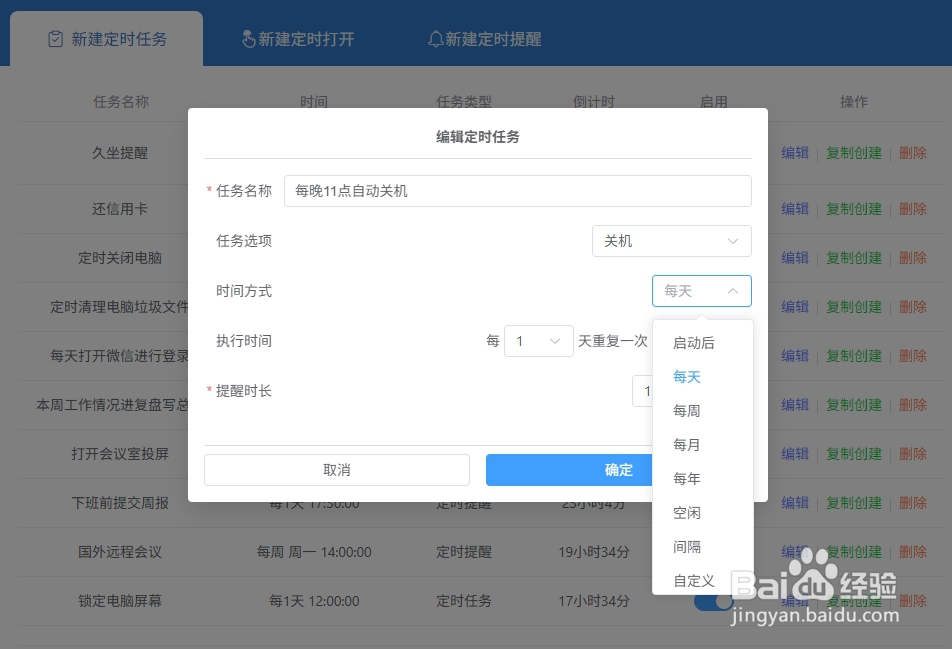Click 操作 column header
Screen dimensions: 952x649
coord(854,102)
